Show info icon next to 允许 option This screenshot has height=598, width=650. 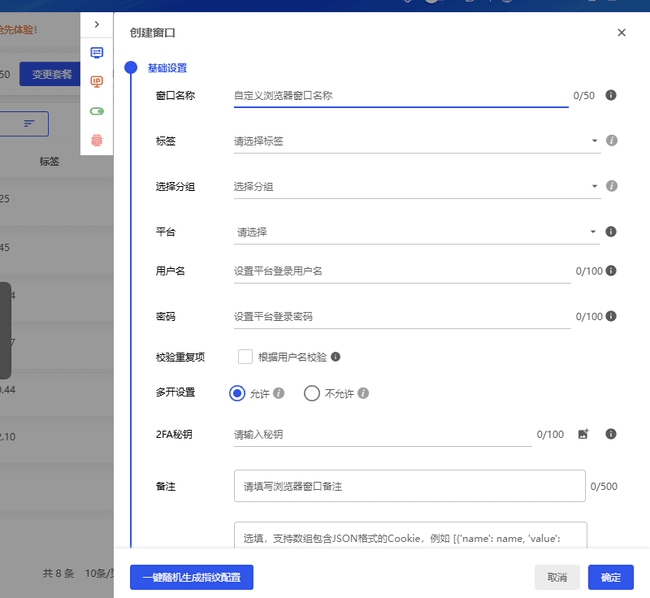pos(279,393)
